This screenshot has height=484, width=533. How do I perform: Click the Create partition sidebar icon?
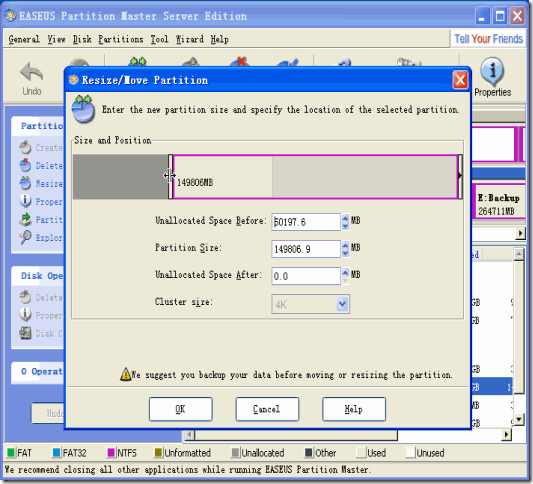click(25, 148)
